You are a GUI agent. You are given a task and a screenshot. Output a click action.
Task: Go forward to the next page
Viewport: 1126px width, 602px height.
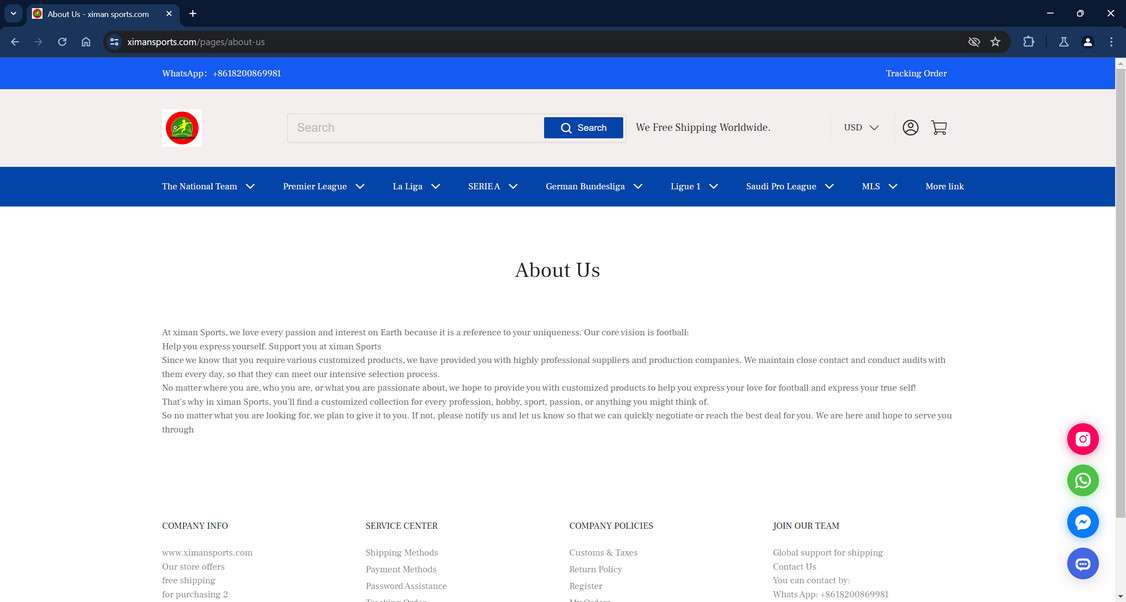(39, 42)
